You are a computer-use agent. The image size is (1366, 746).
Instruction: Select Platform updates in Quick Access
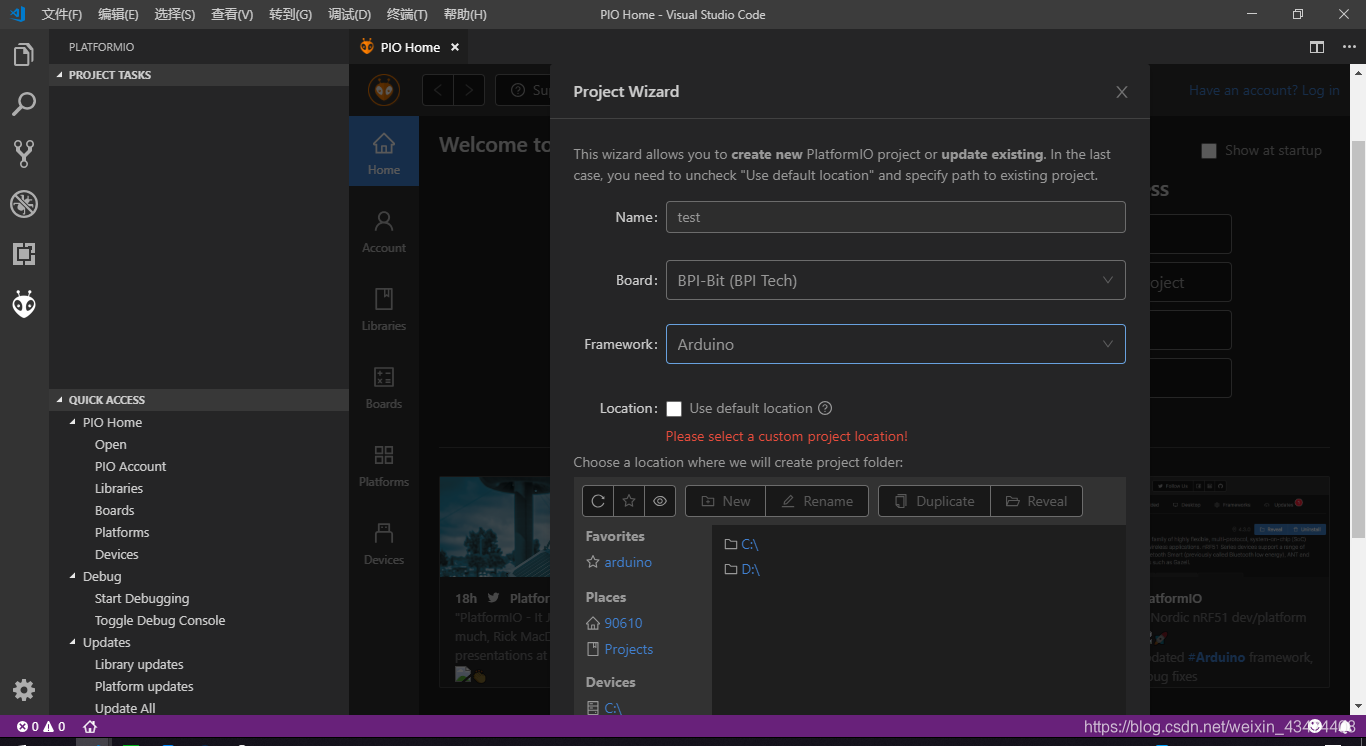click(144, 686)
